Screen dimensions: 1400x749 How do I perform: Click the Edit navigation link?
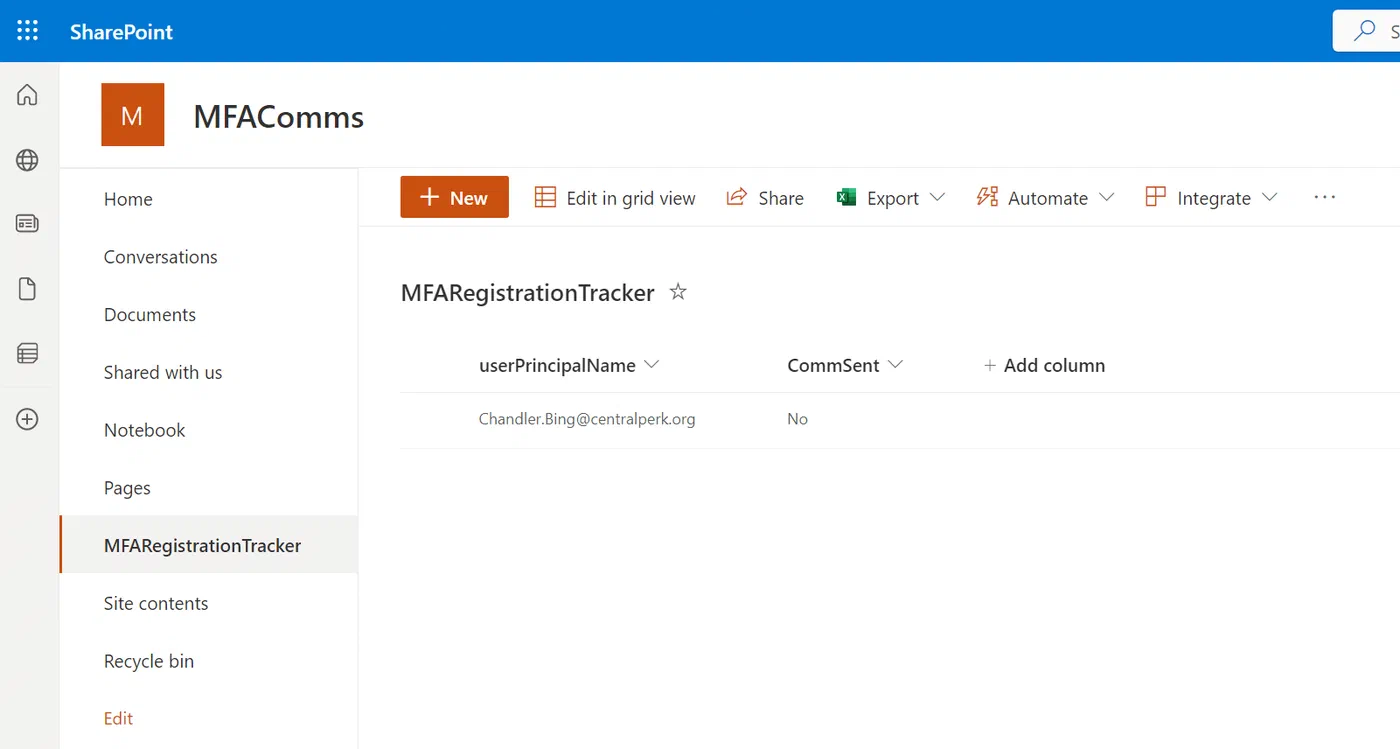click(x=118, y=718)
